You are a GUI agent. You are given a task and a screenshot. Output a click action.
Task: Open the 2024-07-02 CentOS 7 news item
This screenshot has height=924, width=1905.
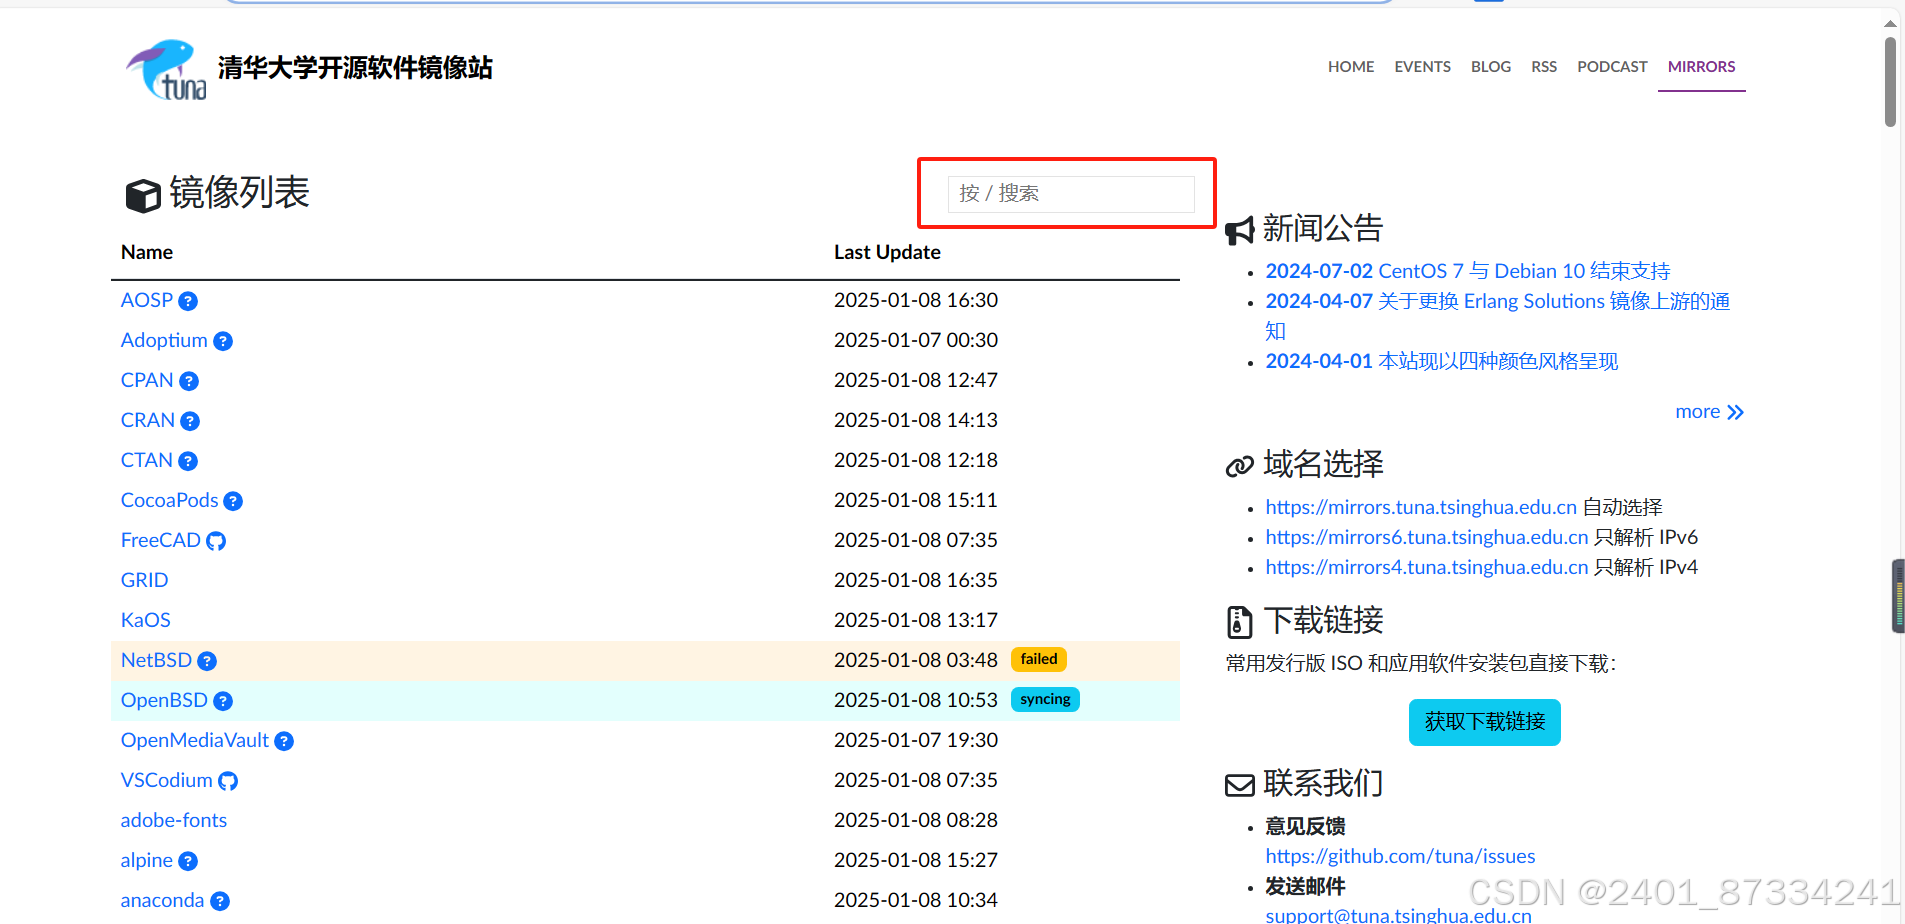click(x=1467, y=271)
